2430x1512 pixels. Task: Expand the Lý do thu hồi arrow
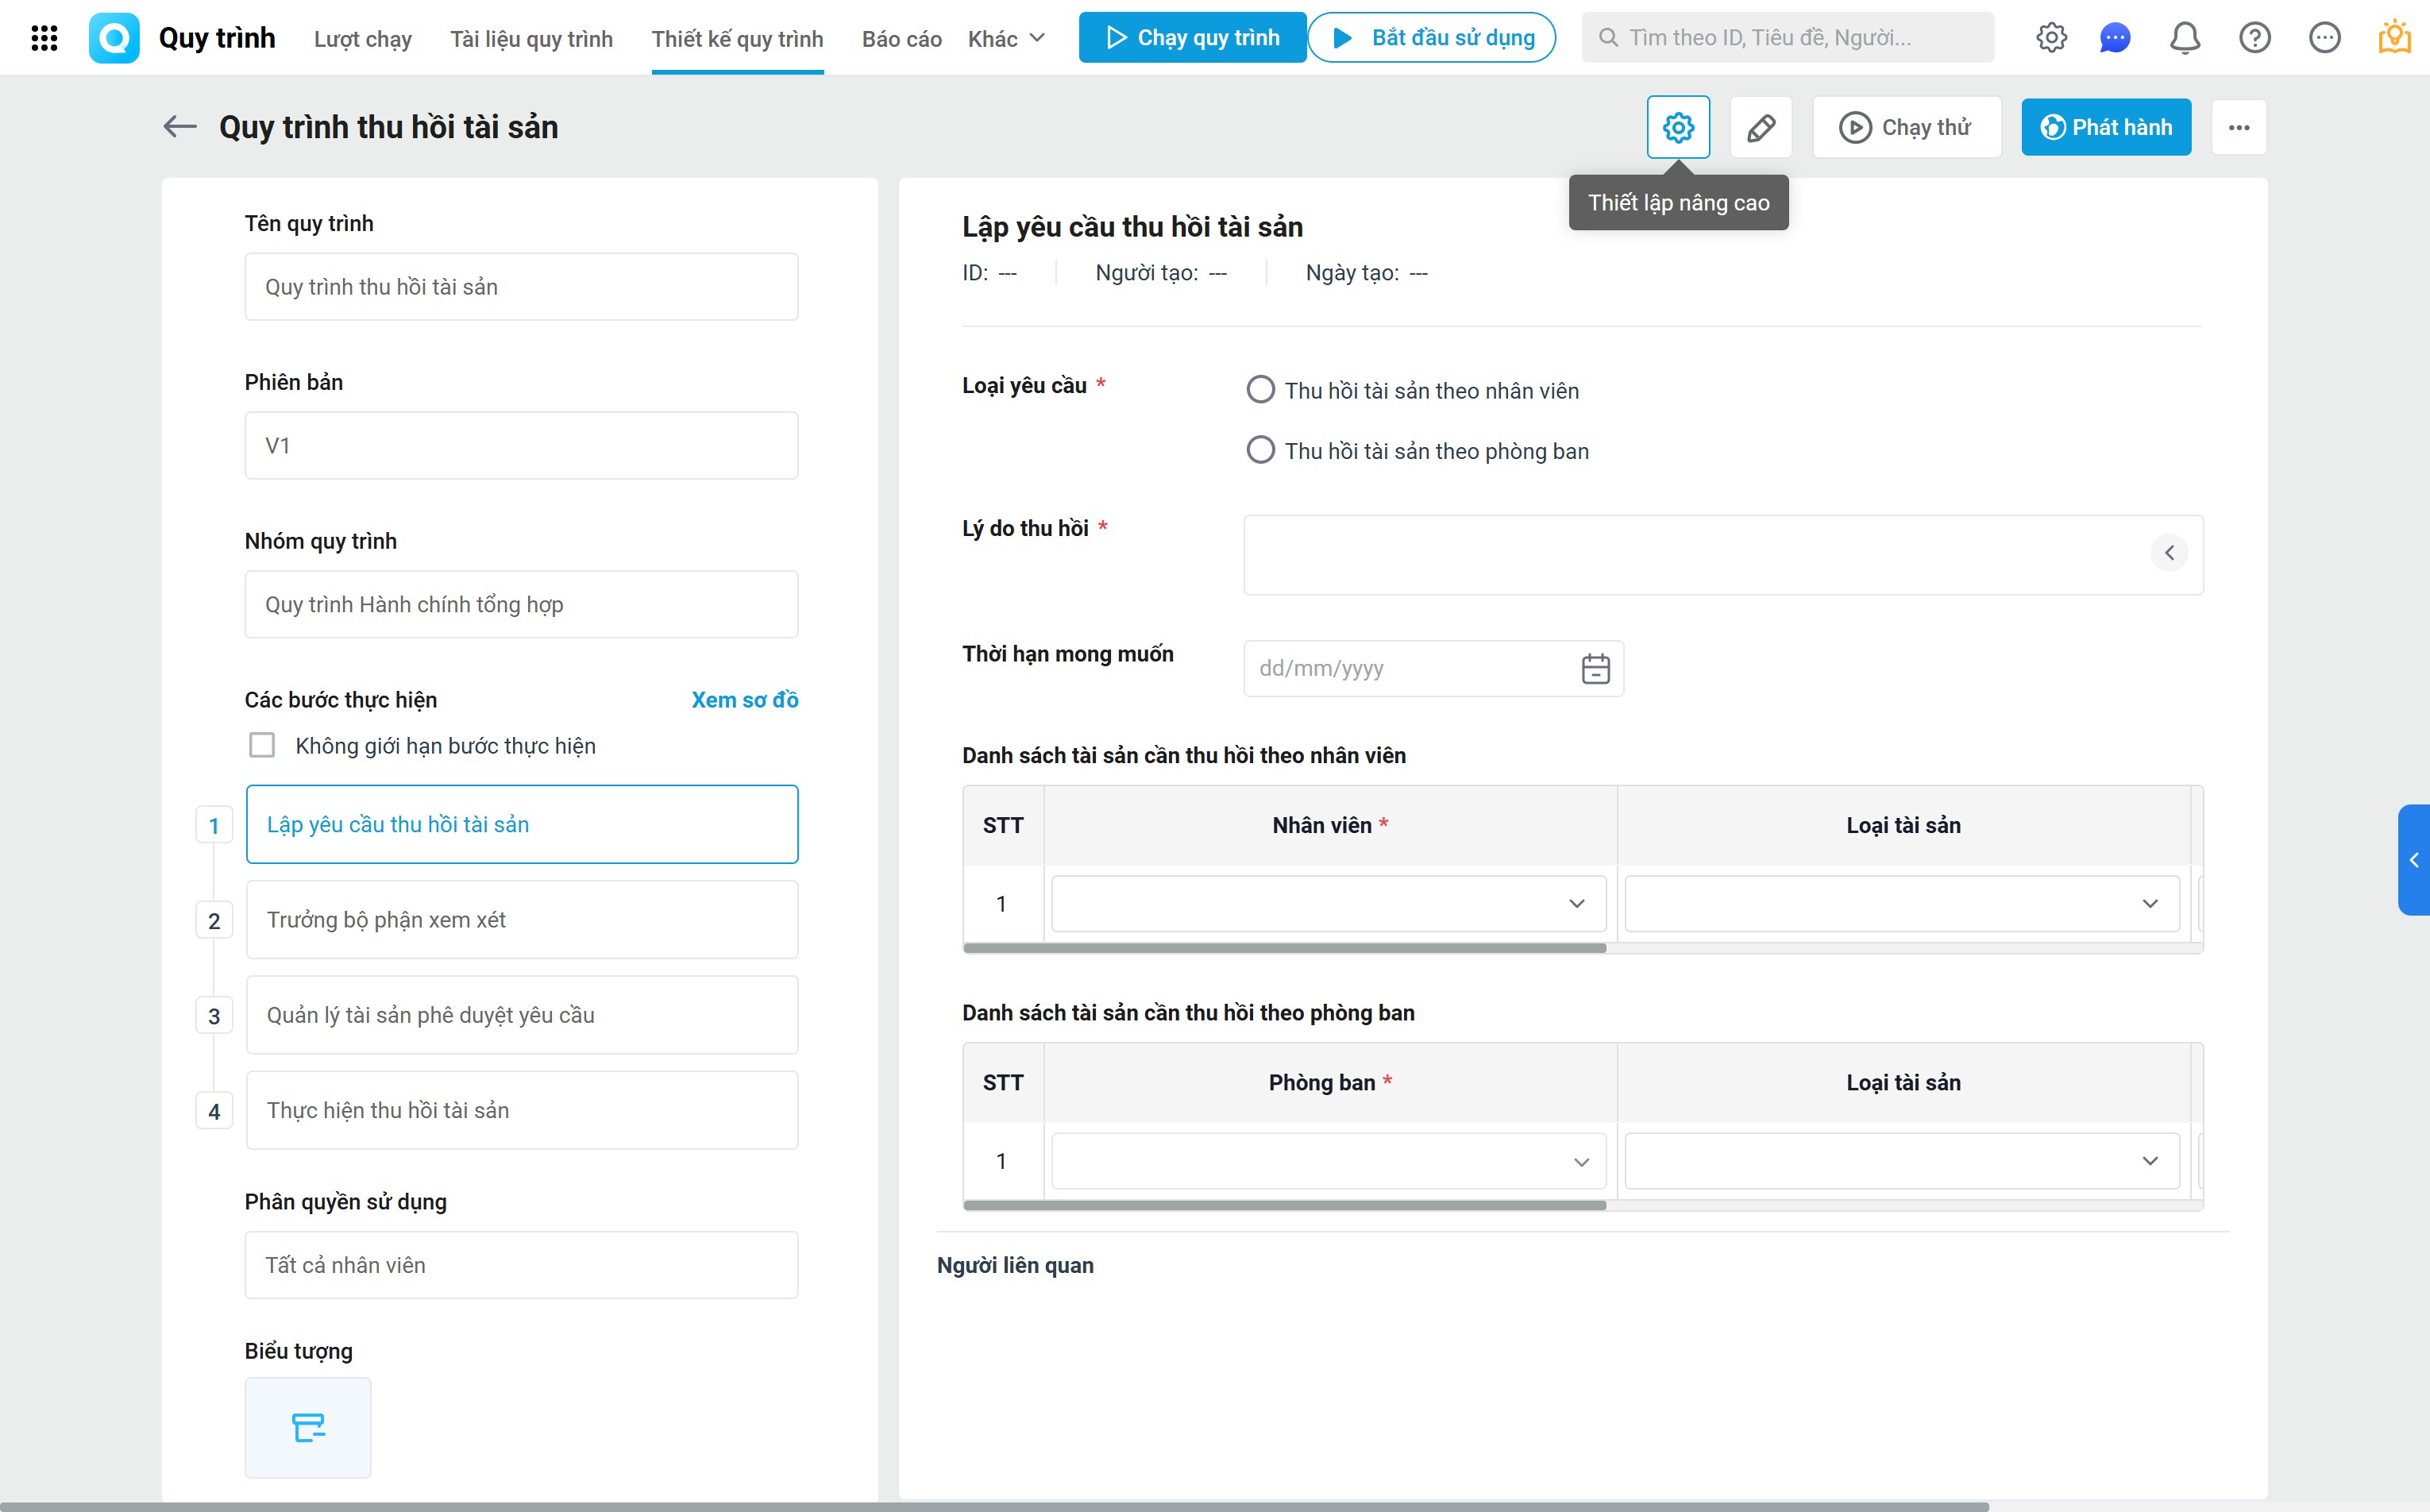[2169, 553]
